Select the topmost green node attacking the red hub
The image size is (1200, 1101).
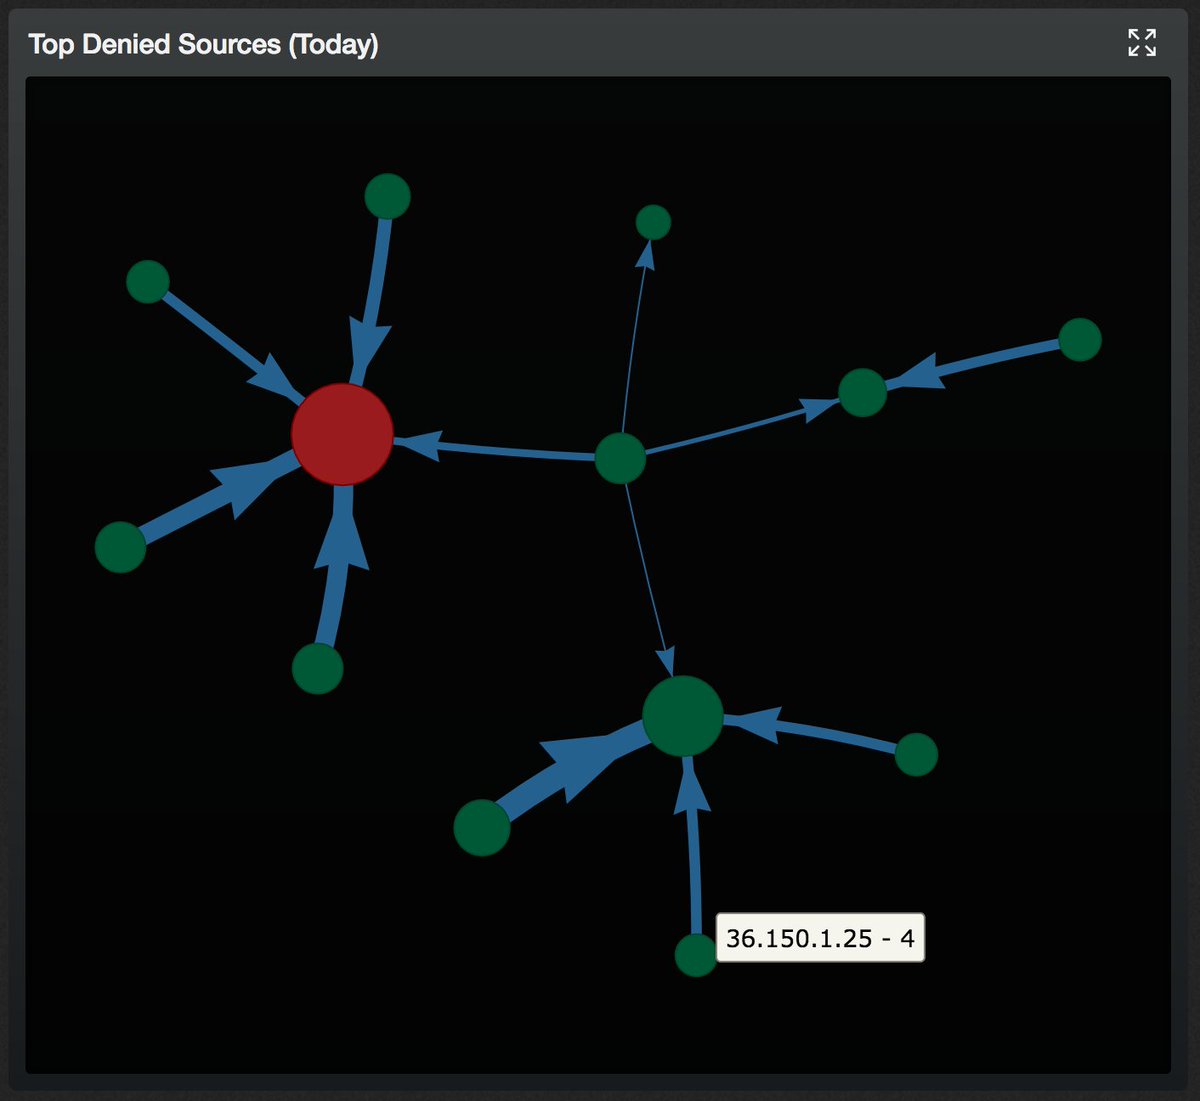tap(388, 197)
